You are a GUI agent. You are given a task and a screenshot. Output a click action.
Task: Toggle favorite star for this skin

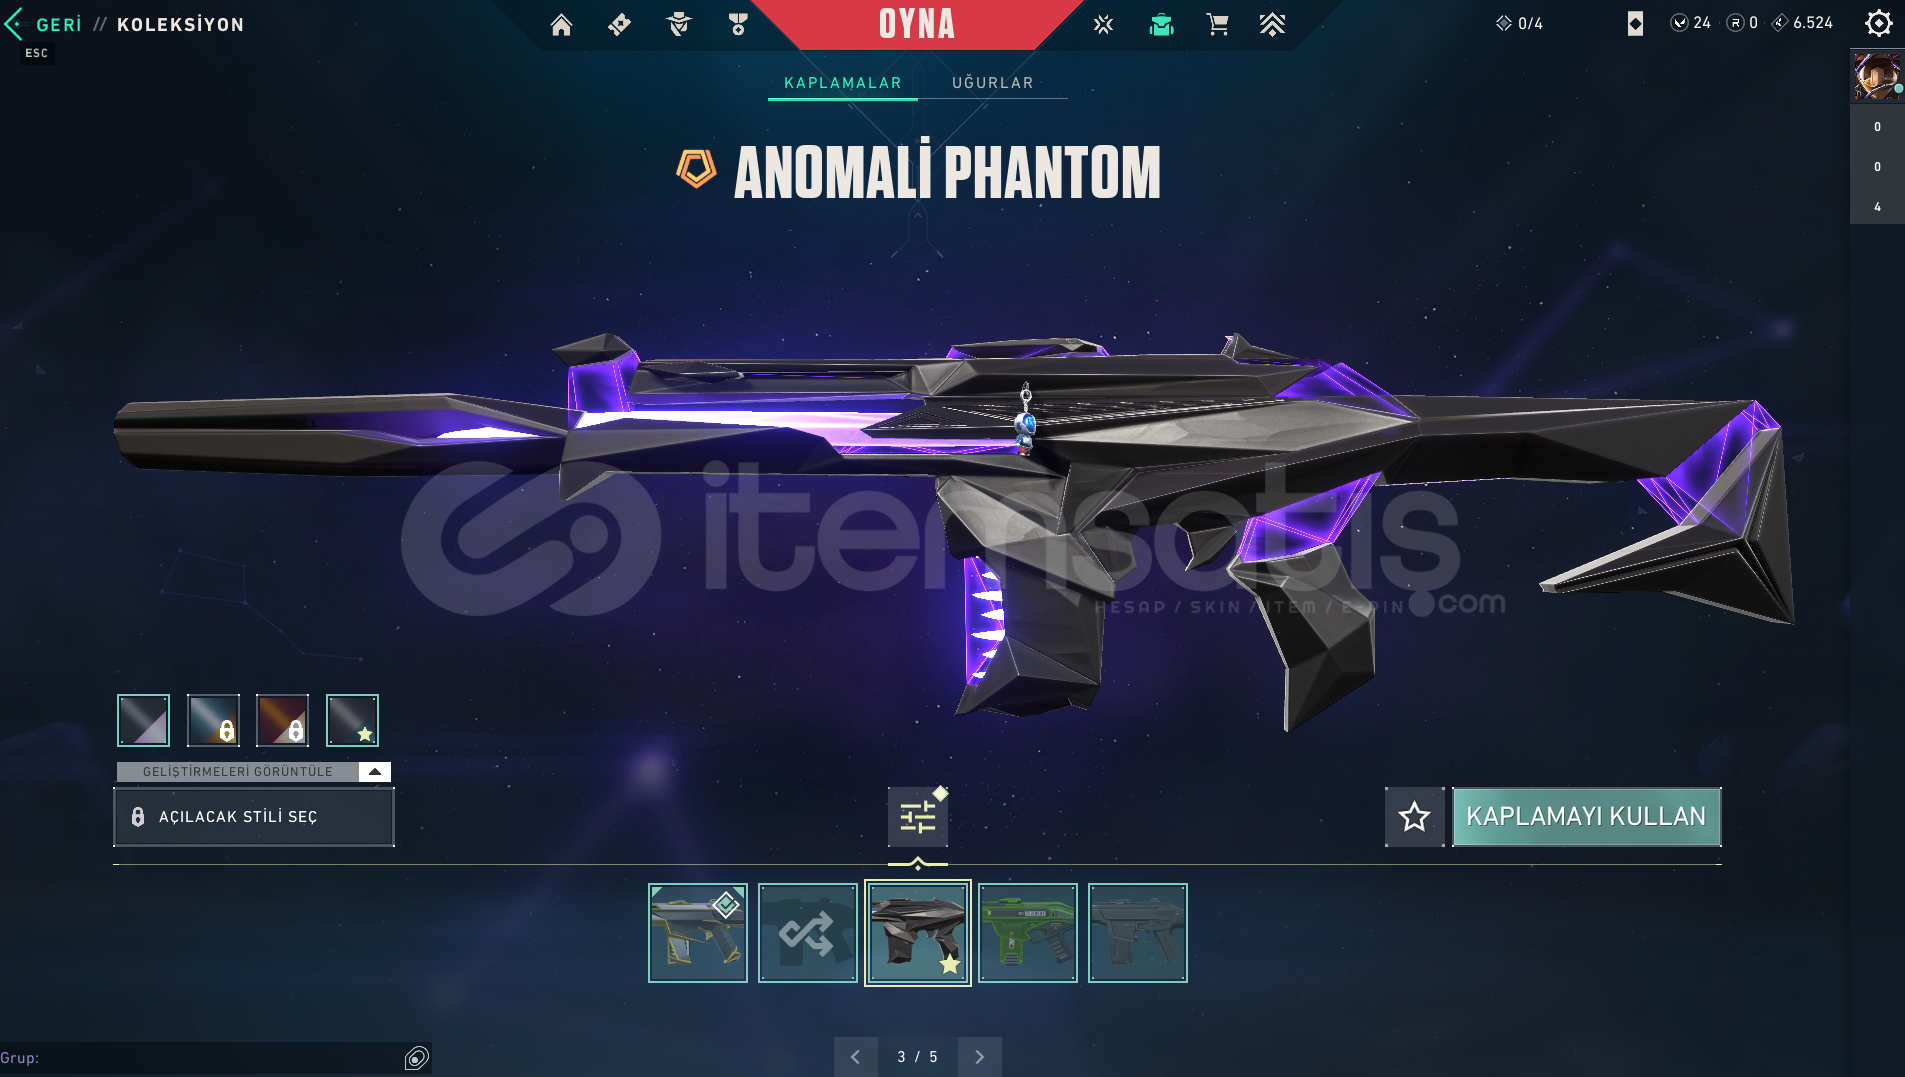pos(1414,817)
